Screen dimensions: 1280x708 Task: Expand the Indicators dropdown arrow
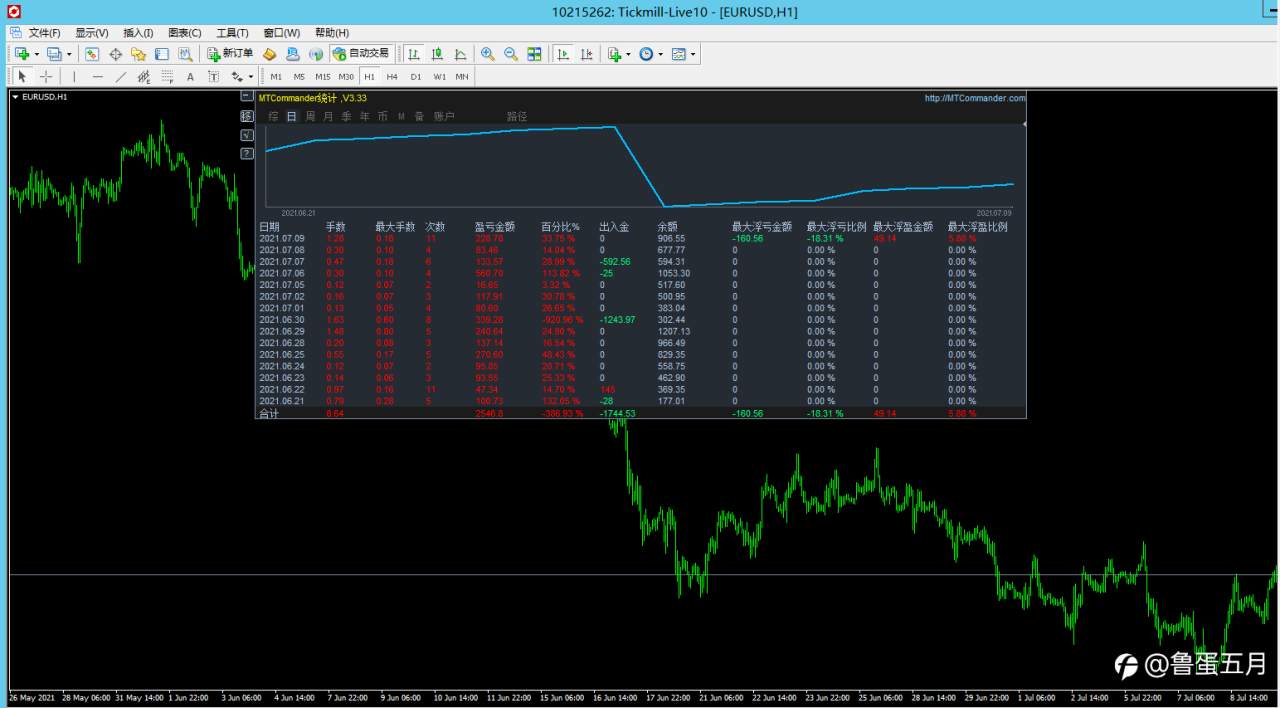click(628, 54)
